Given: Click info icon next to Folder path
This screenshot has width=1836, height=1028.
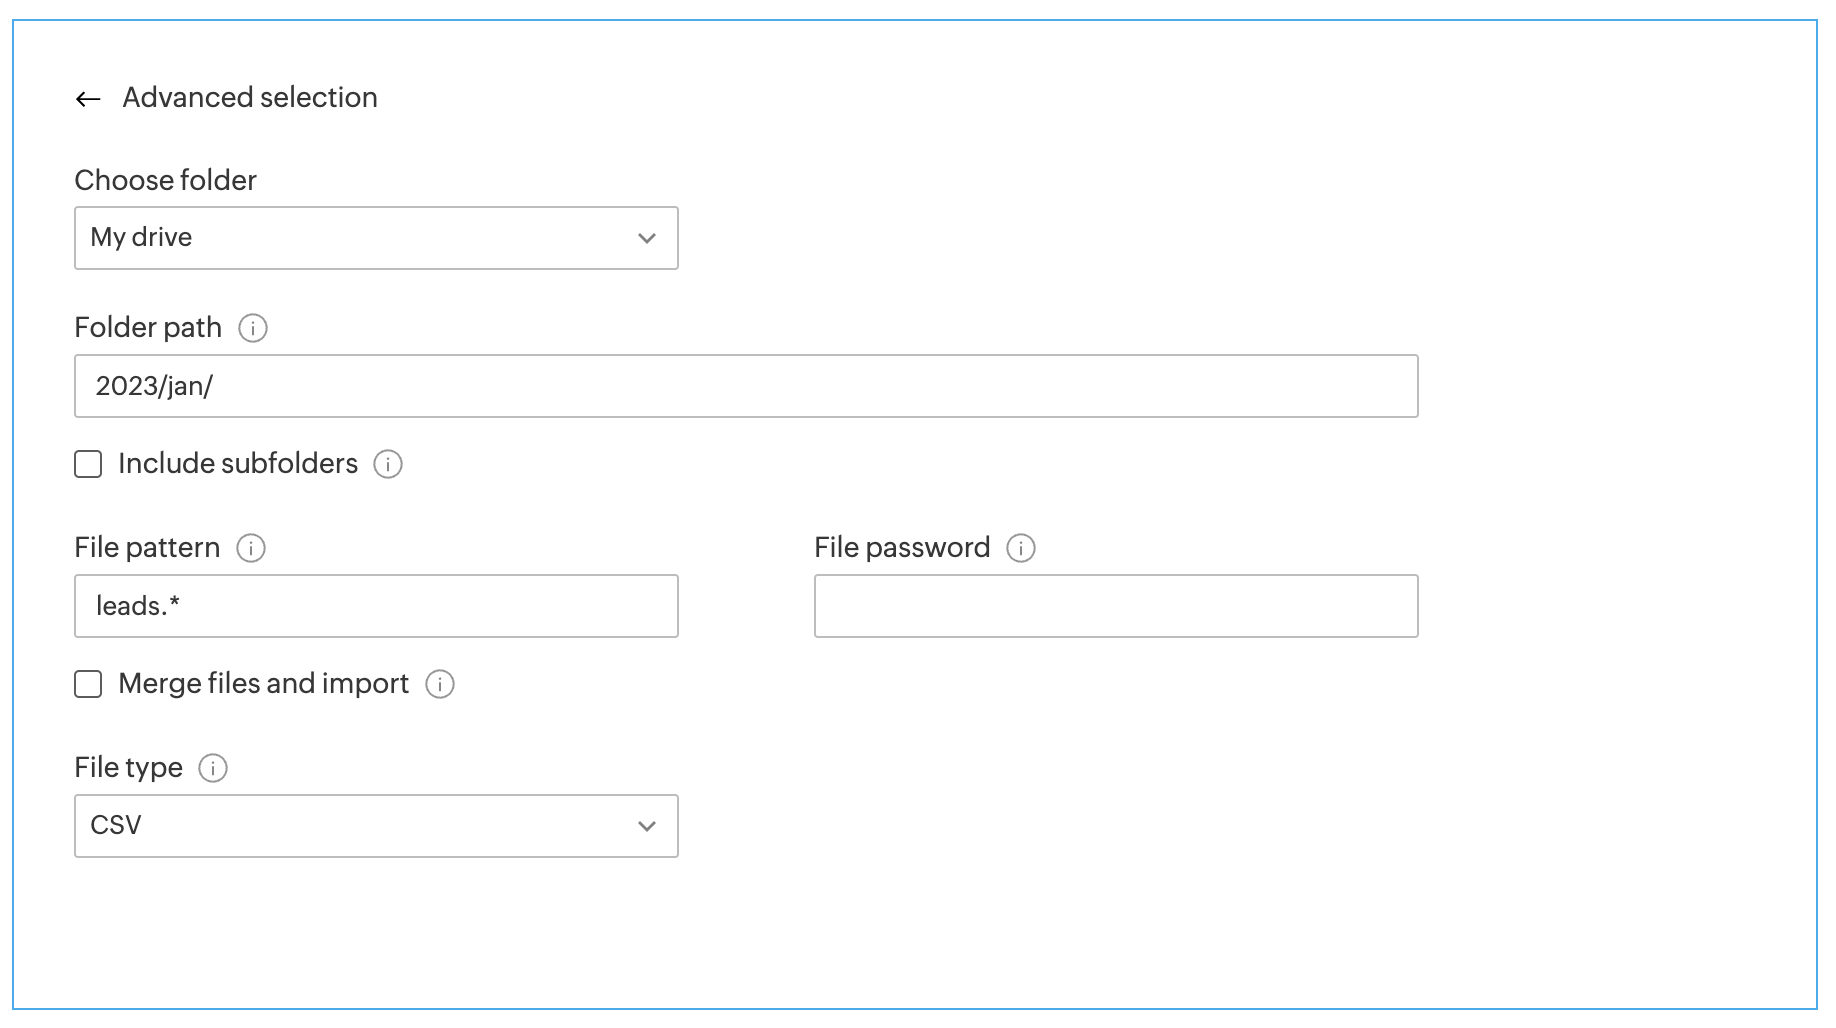Looking at the screenshot, I should 253,328.
